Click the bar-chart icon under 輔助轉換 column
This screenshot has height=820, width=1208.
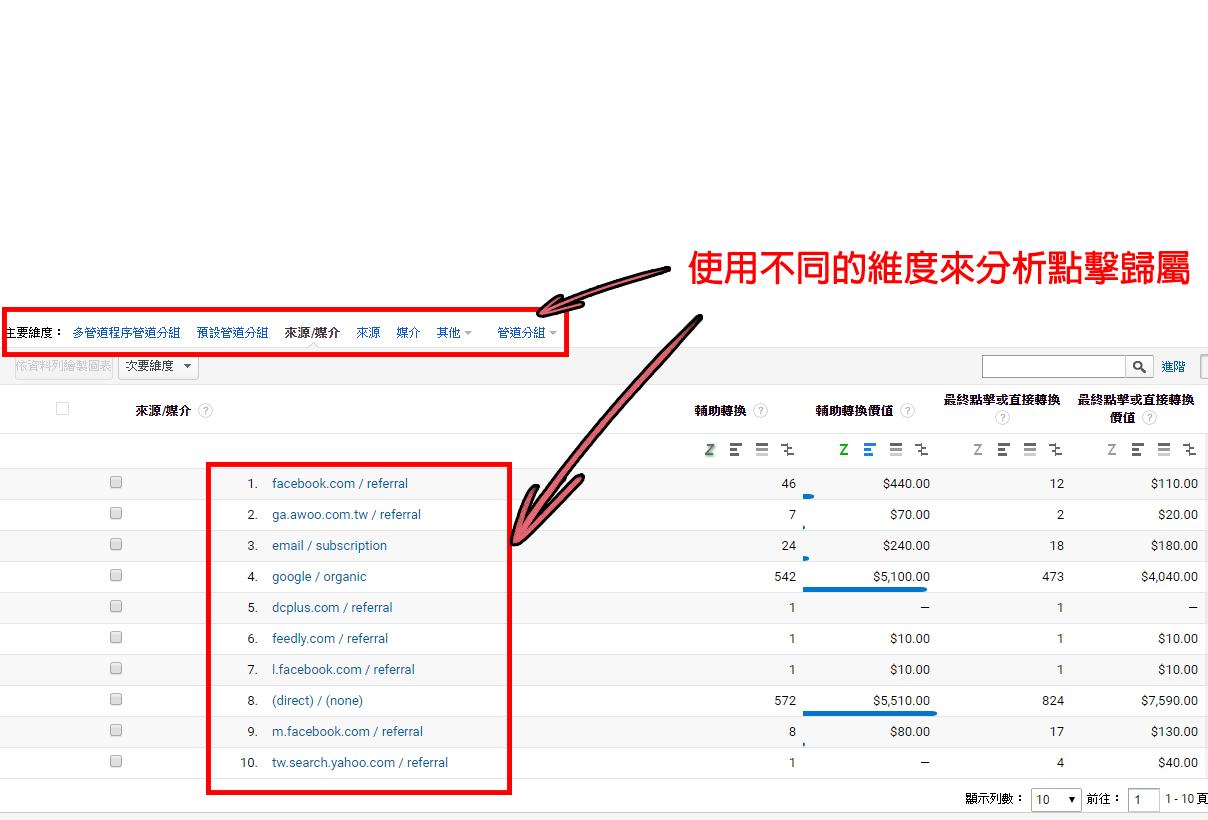click(736, 450)
